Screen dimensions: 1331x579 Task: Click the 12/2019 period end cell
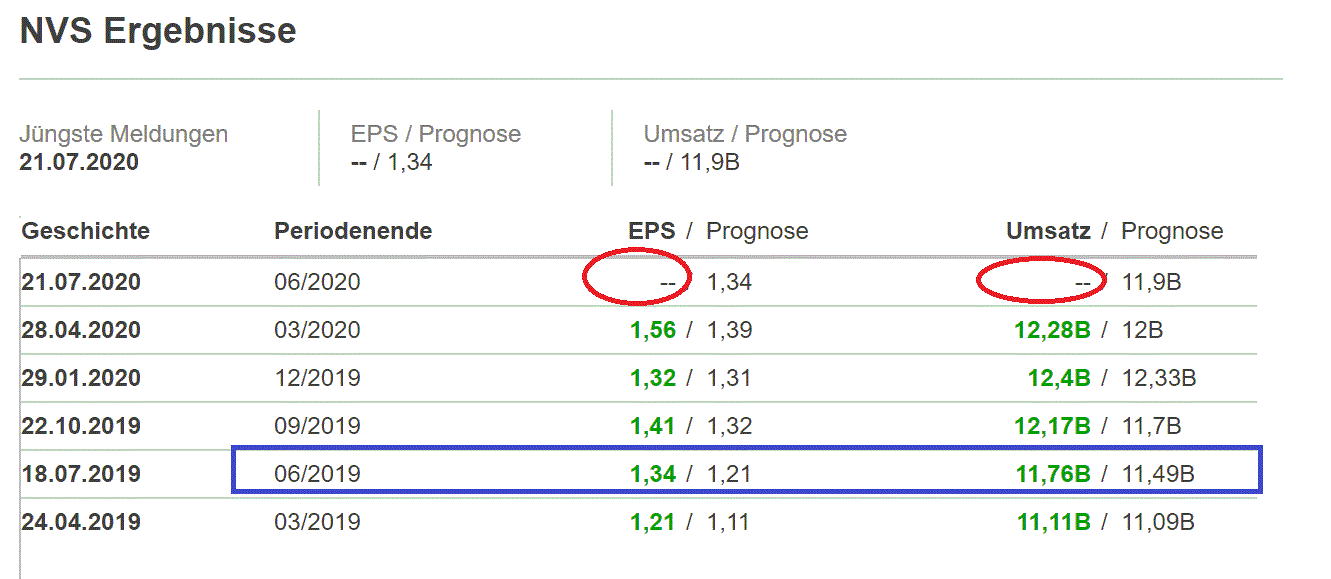(x=317, y=378)
